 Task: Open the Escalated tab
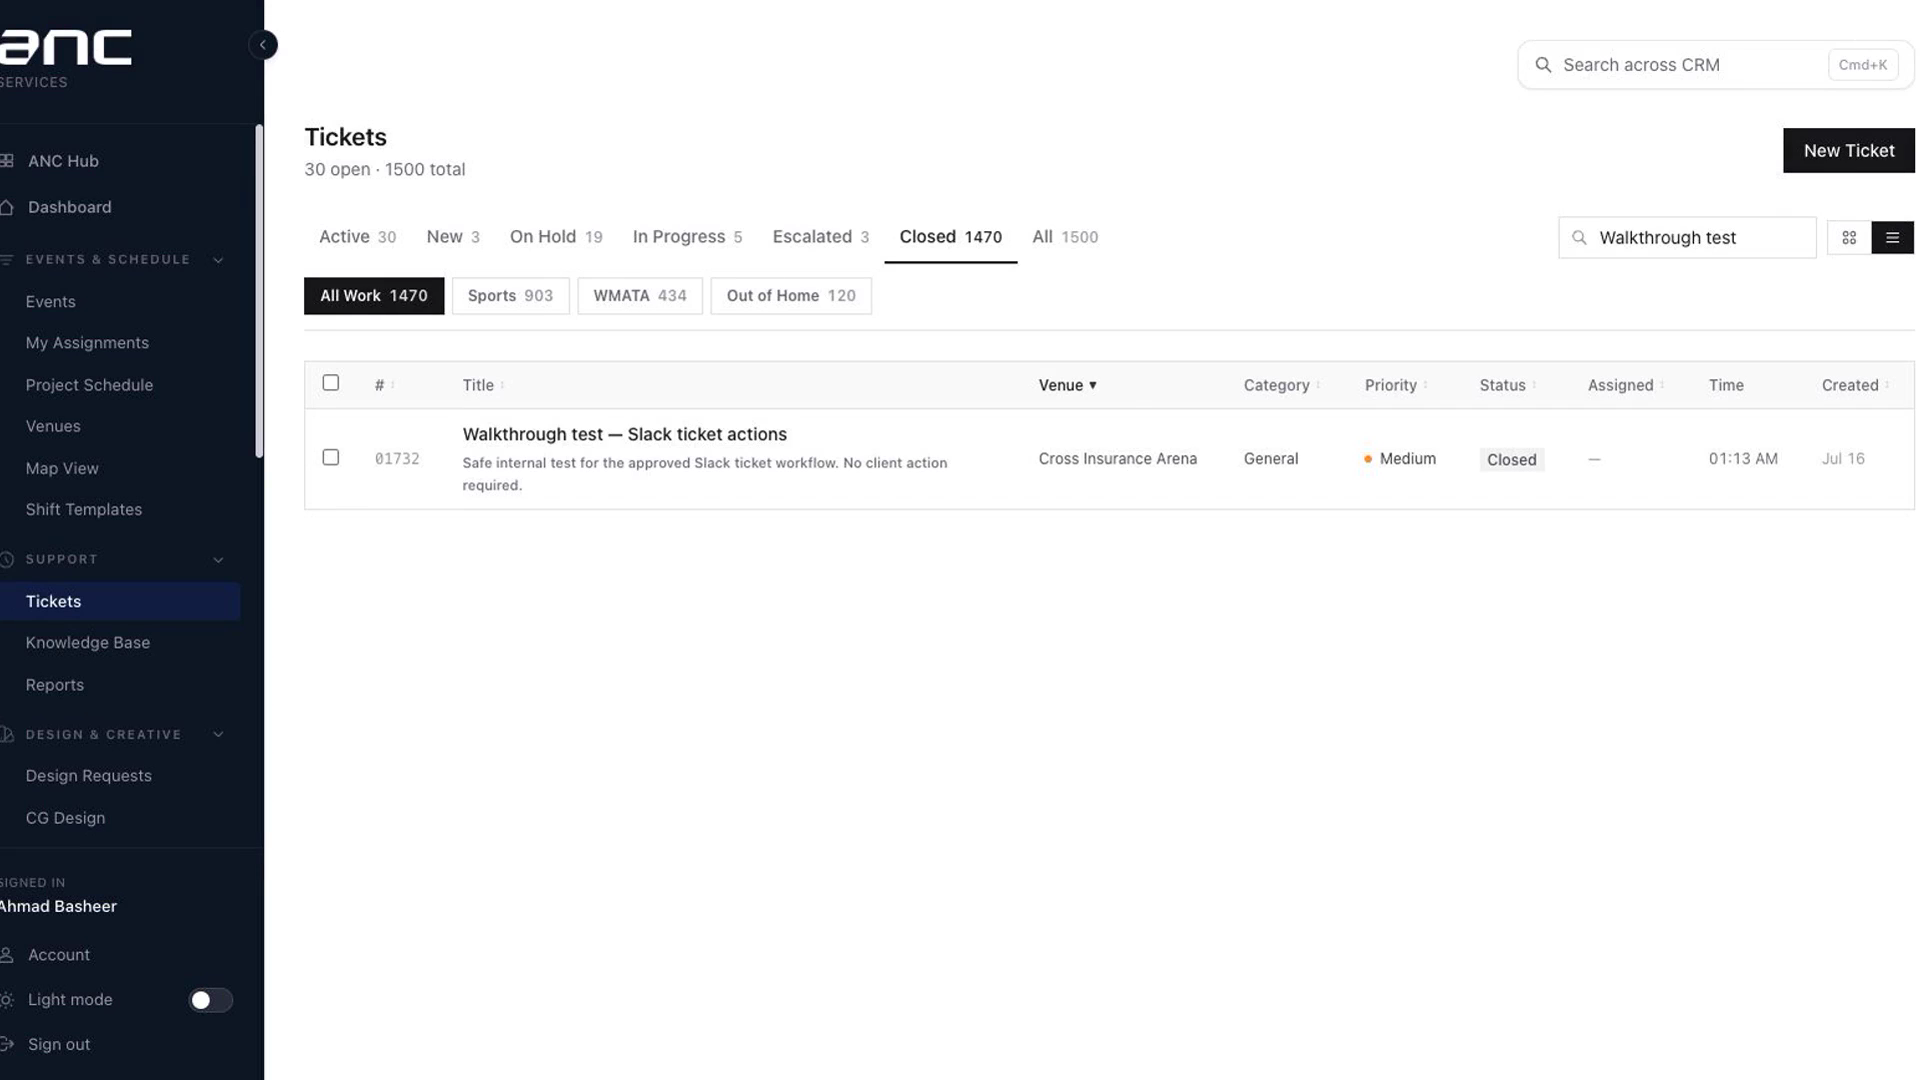click(820, 237)
